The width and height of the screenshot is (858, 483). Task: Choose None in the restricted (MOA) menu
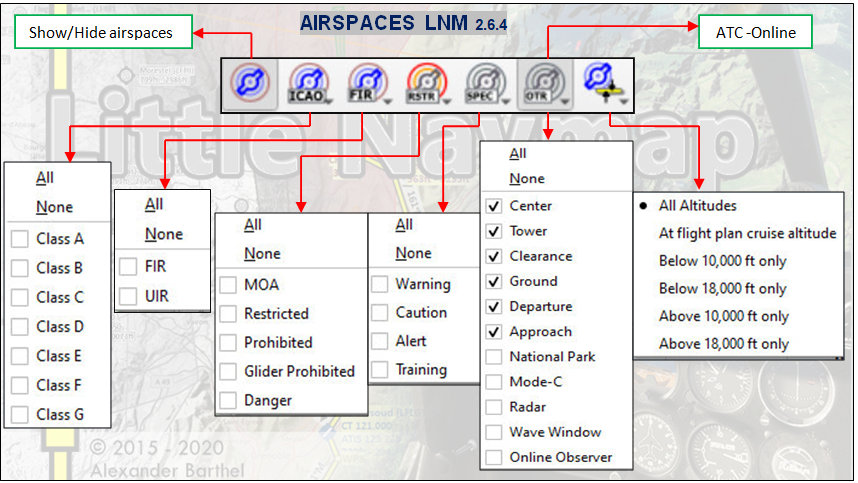point(262,254)
